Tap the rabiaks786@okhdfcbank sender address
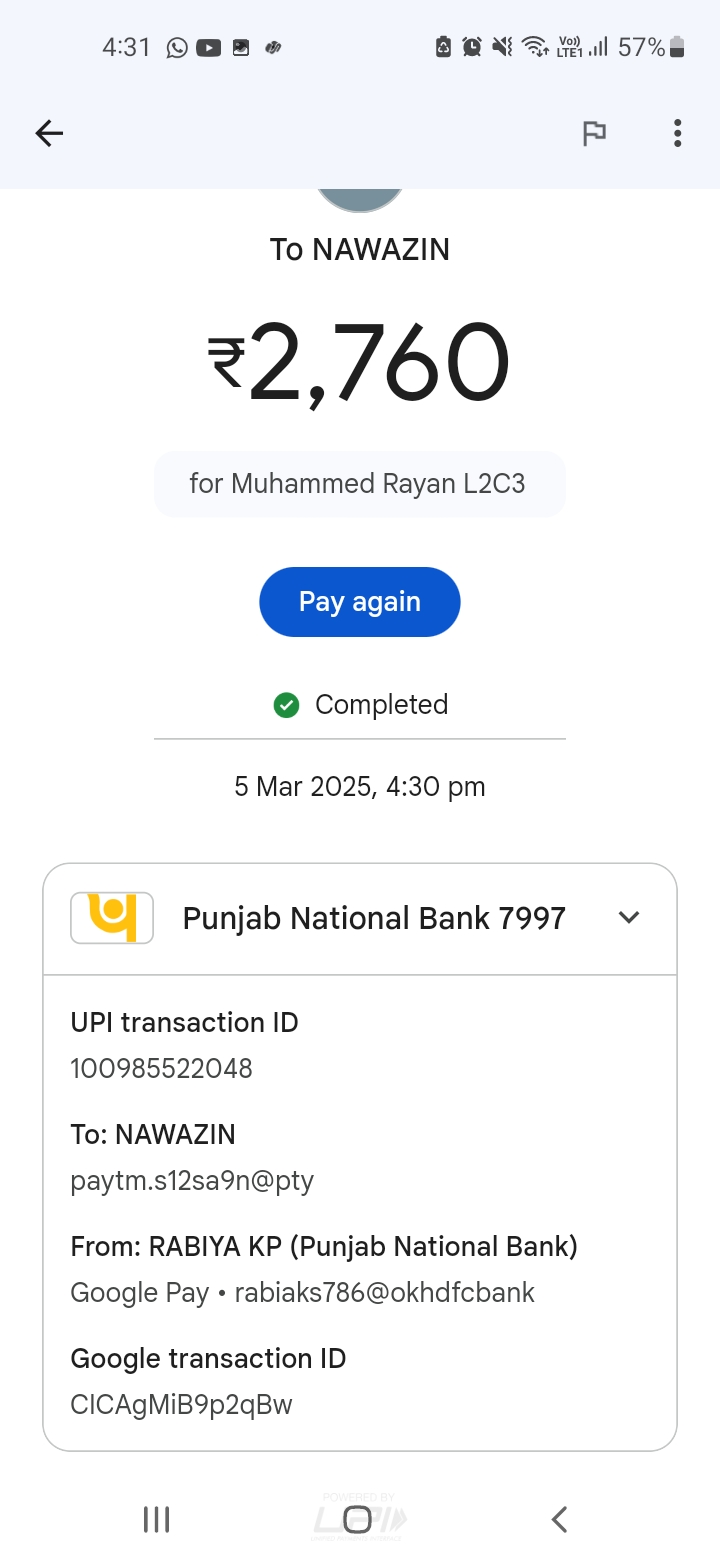This screenshot has width=720, height=1560. pos(384,1292)
